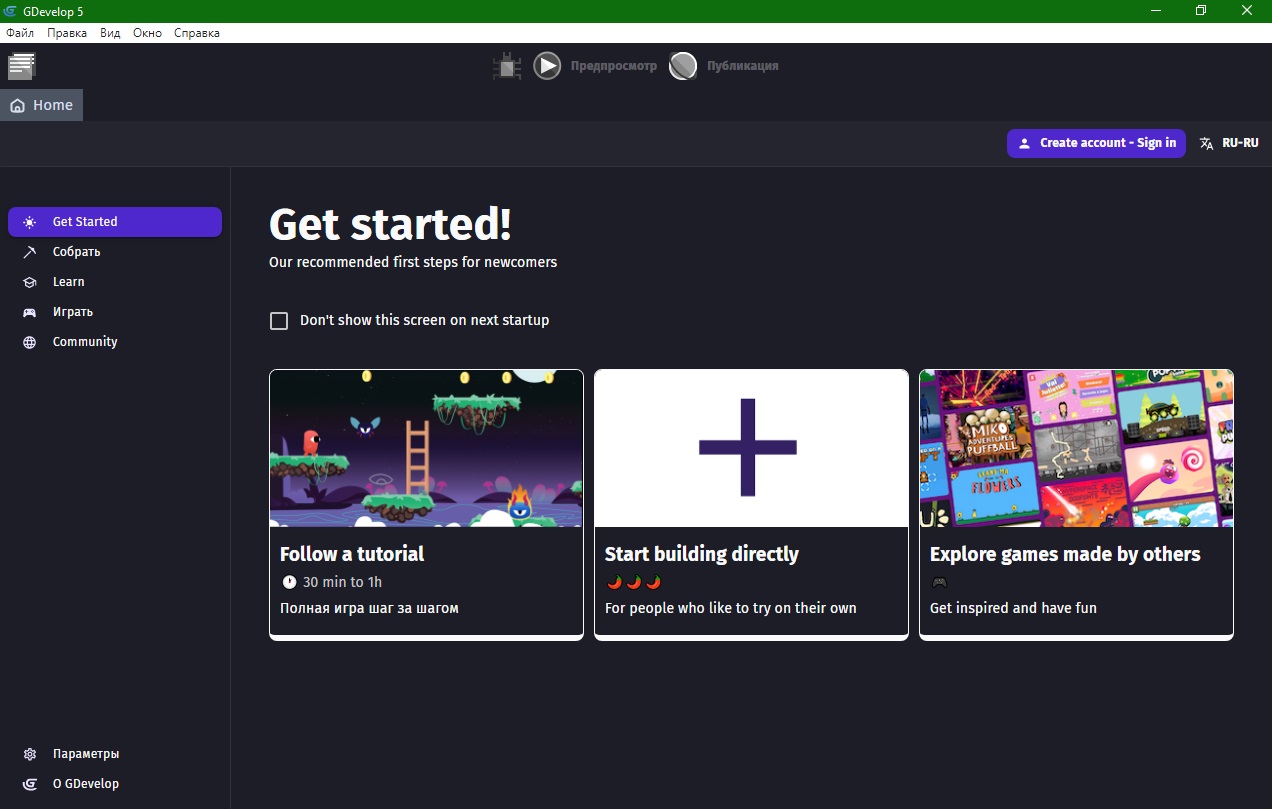Click the chili peppers difficulty icons
Viewport: 1272px width, 809px height.
(x=634, y=582)
